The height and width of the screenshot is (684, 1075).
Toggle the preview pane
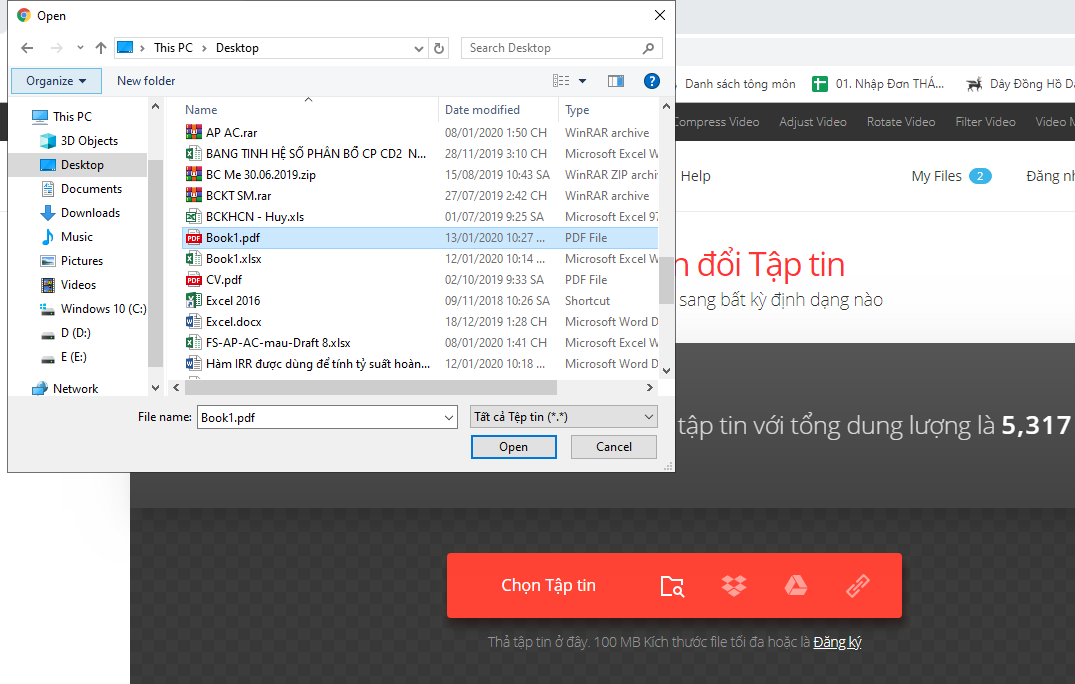pyautogui.click(x=615, y=81)
